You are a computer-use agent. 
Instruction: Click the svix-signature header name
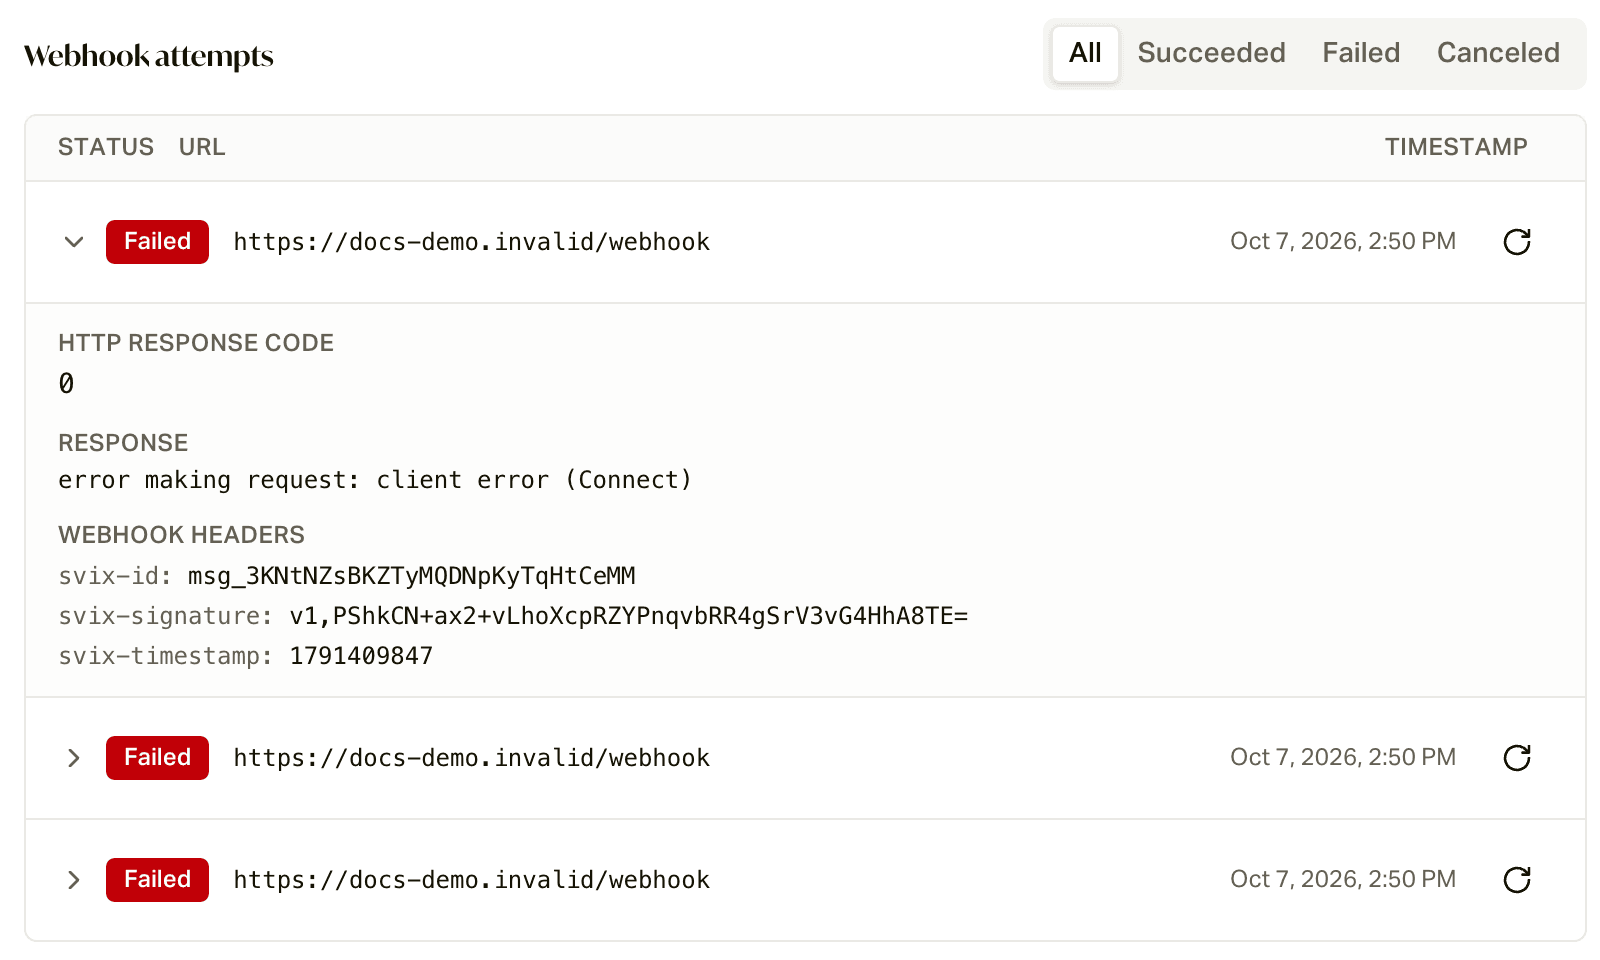[165, 616]
